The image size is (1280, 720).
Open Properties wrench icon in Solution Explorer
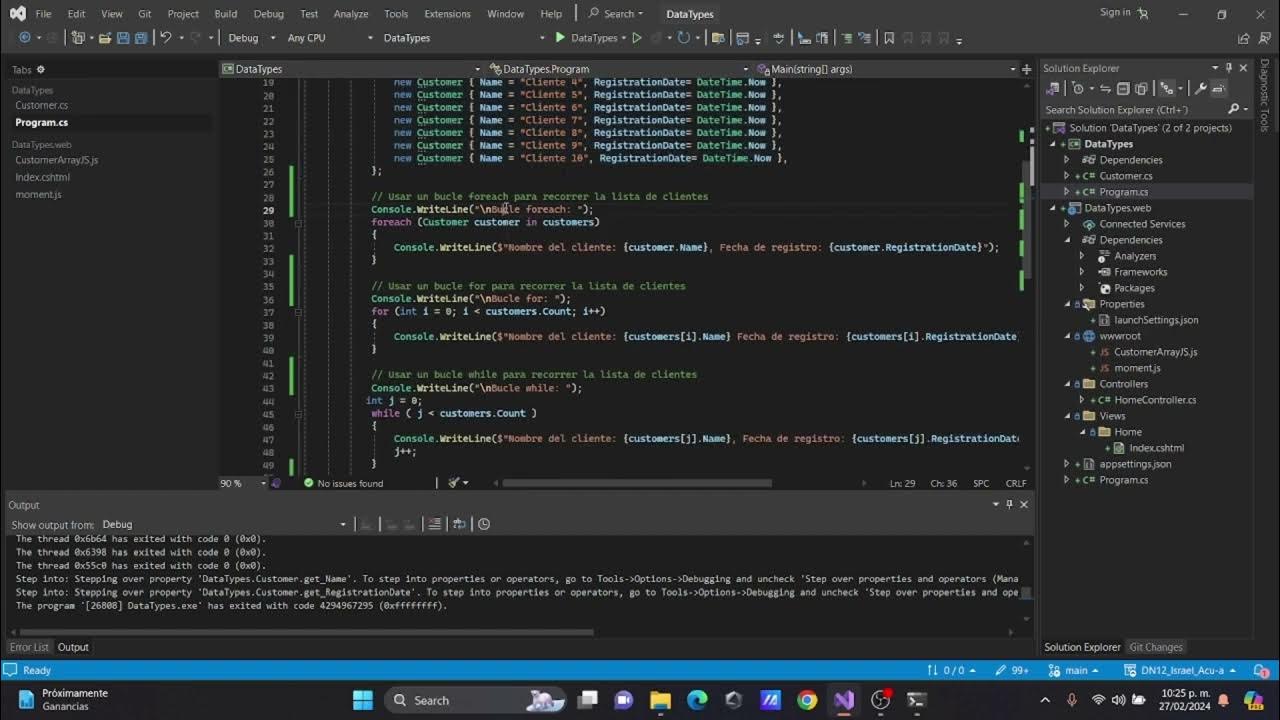[x=1200, y=88]
